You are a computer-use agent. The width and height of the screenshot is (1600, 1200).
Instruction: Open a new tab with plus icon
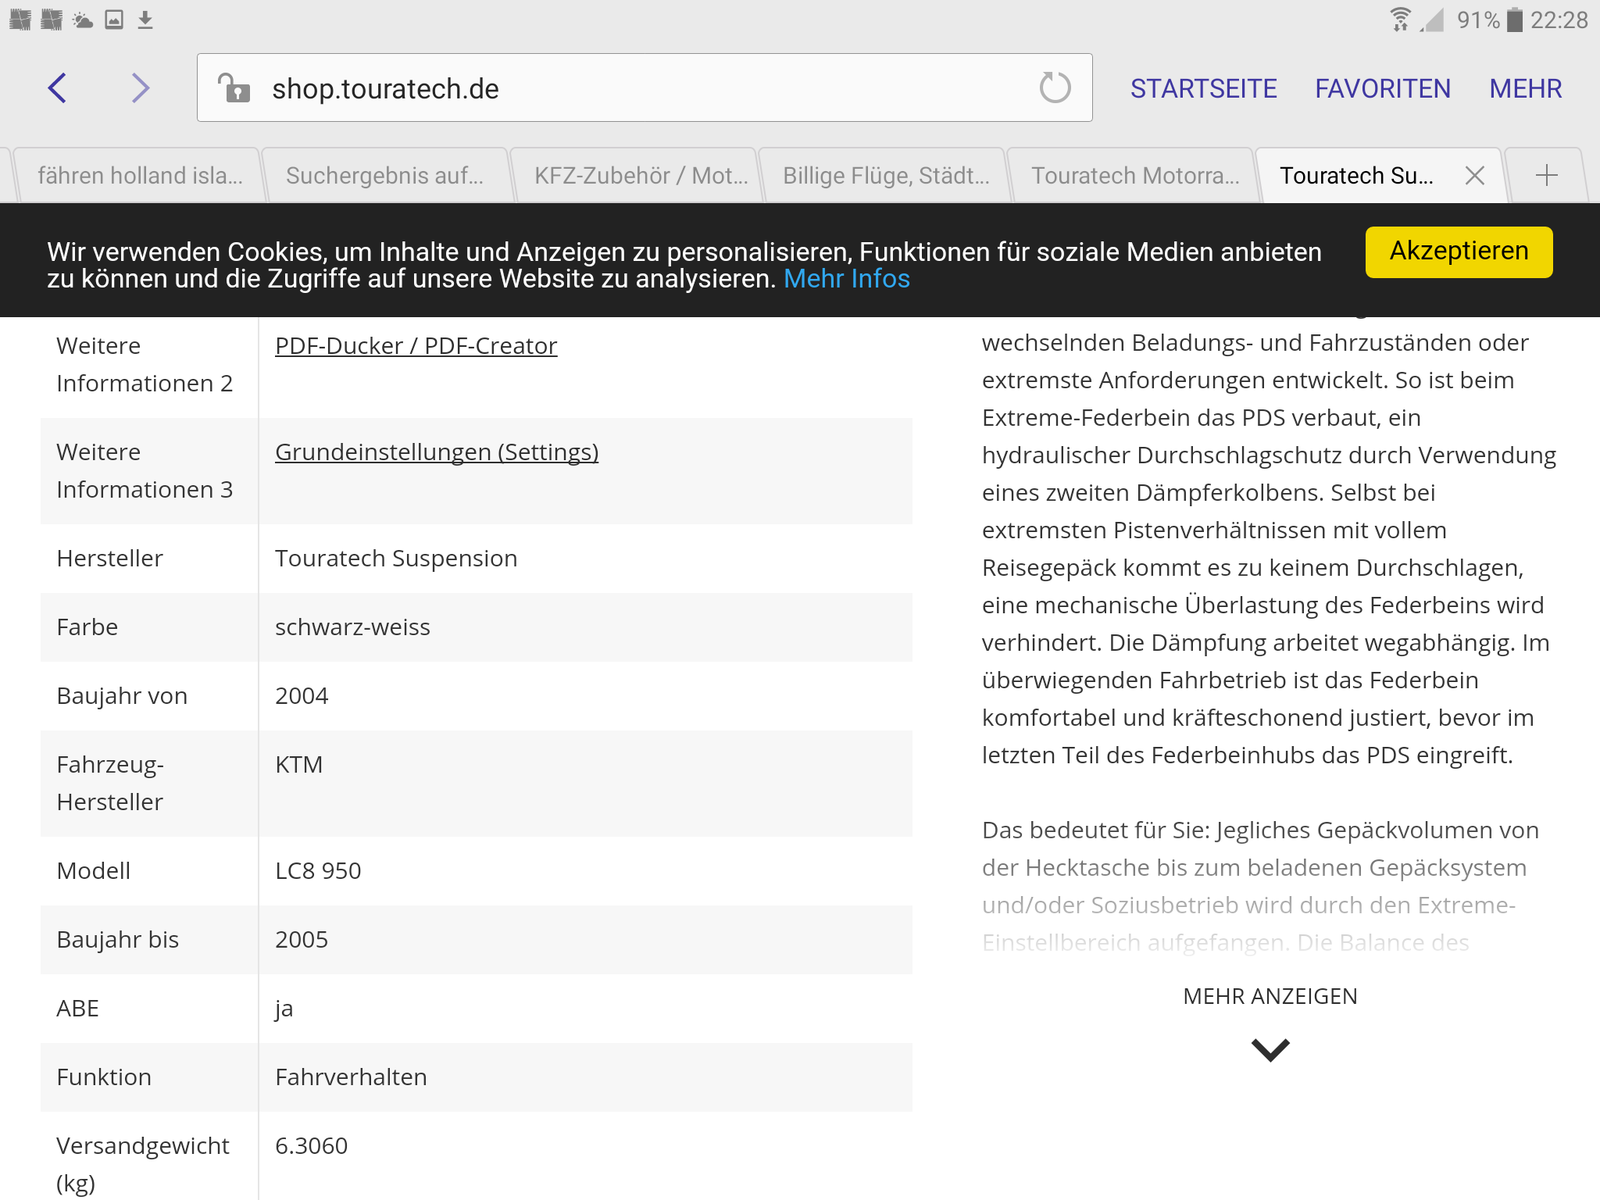[x=1546, y=176]
